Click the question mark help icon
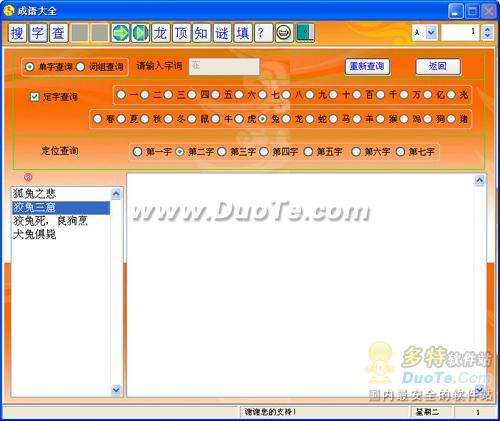The image size is (500, 421). 263,33
